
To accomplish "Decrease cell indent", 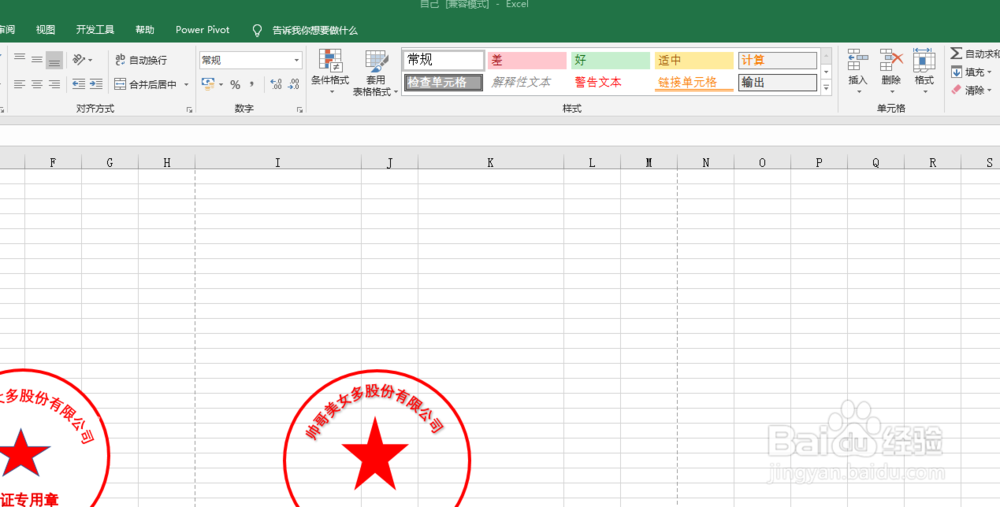I will pyautogui.click(x=78, y=84).
